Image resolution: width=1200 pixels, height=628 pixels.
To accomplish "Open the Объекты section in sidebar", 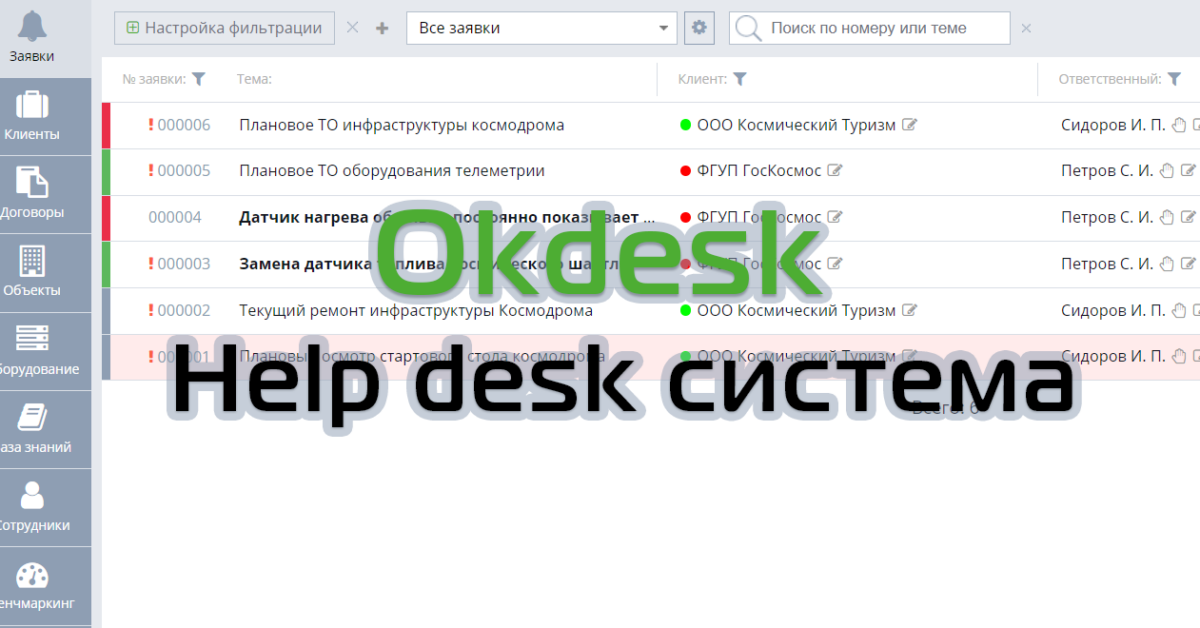I will tap(31, 264).
